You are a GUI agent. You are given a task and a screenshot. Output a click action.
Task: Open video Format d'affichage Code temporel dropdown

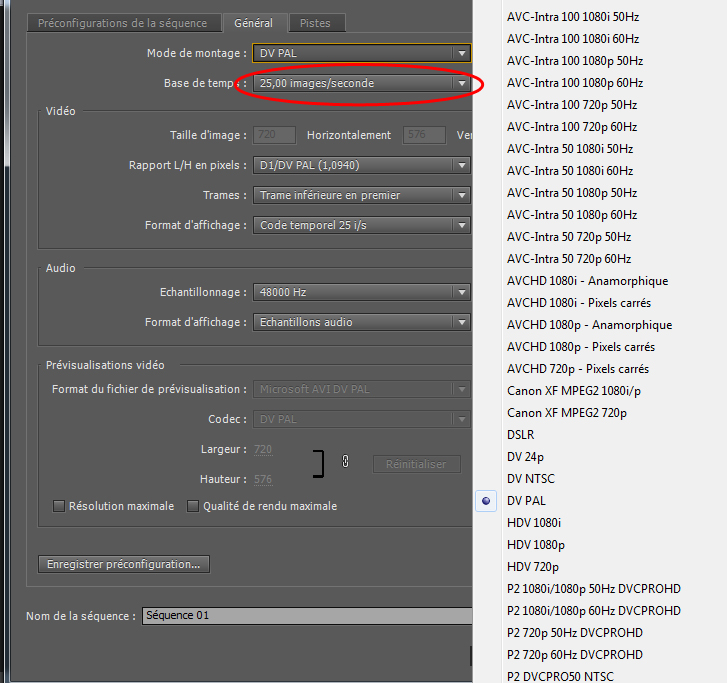(362, 225)
